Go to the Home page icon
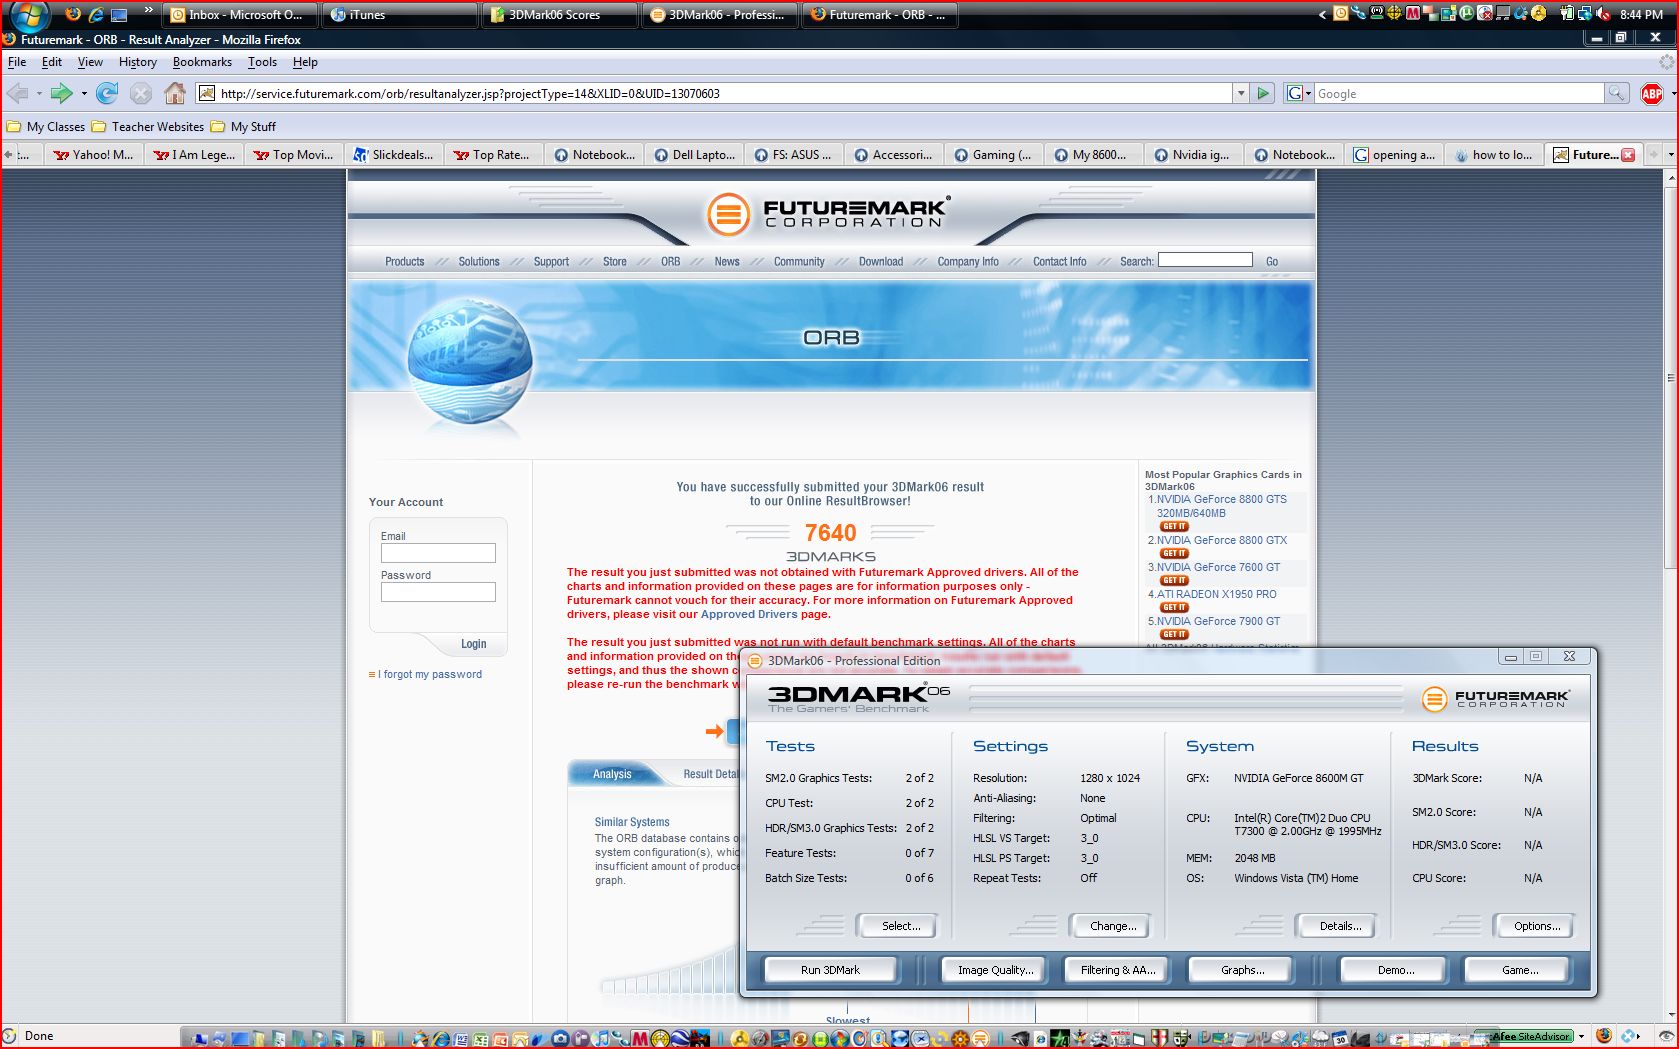The width and height of the screenshot is (1679, 1049). 175,93
